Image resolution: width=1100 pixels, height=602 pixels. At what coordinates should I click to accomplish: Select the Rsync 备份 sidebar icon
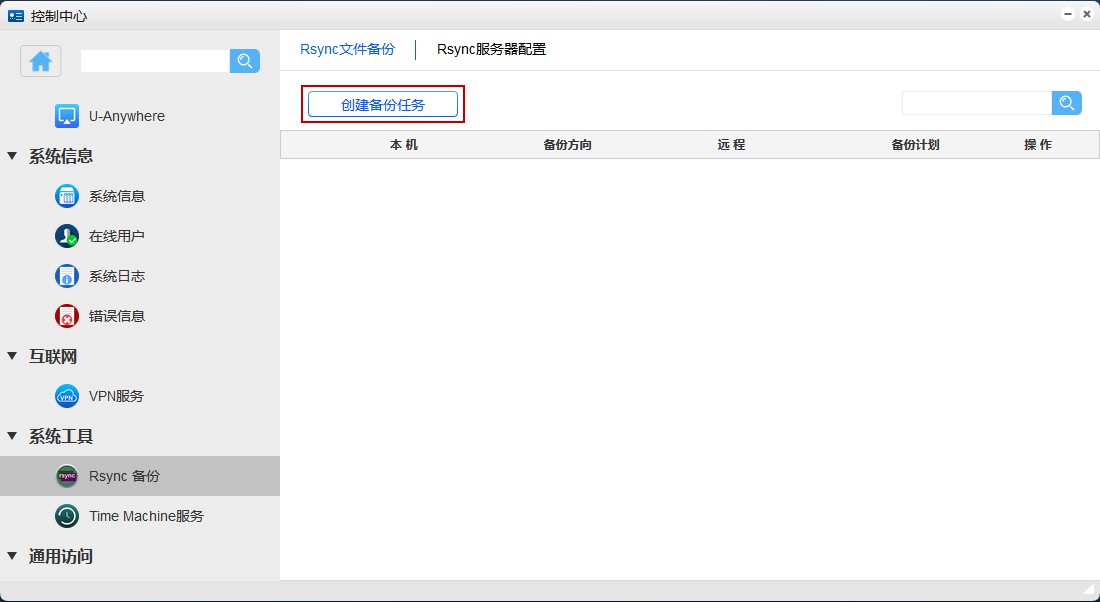point(66,476)
